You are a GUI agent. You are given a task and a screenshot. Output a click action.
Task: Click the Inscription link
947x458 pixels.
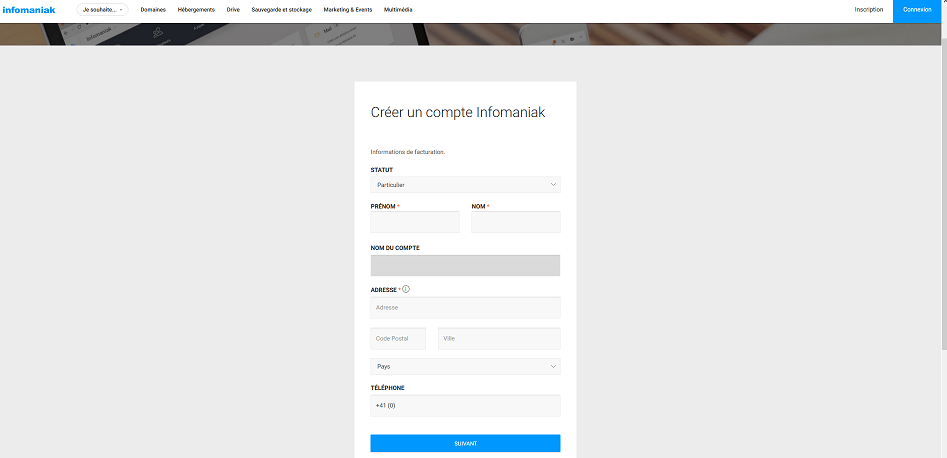pyautogui.click(x=868, y=10)
